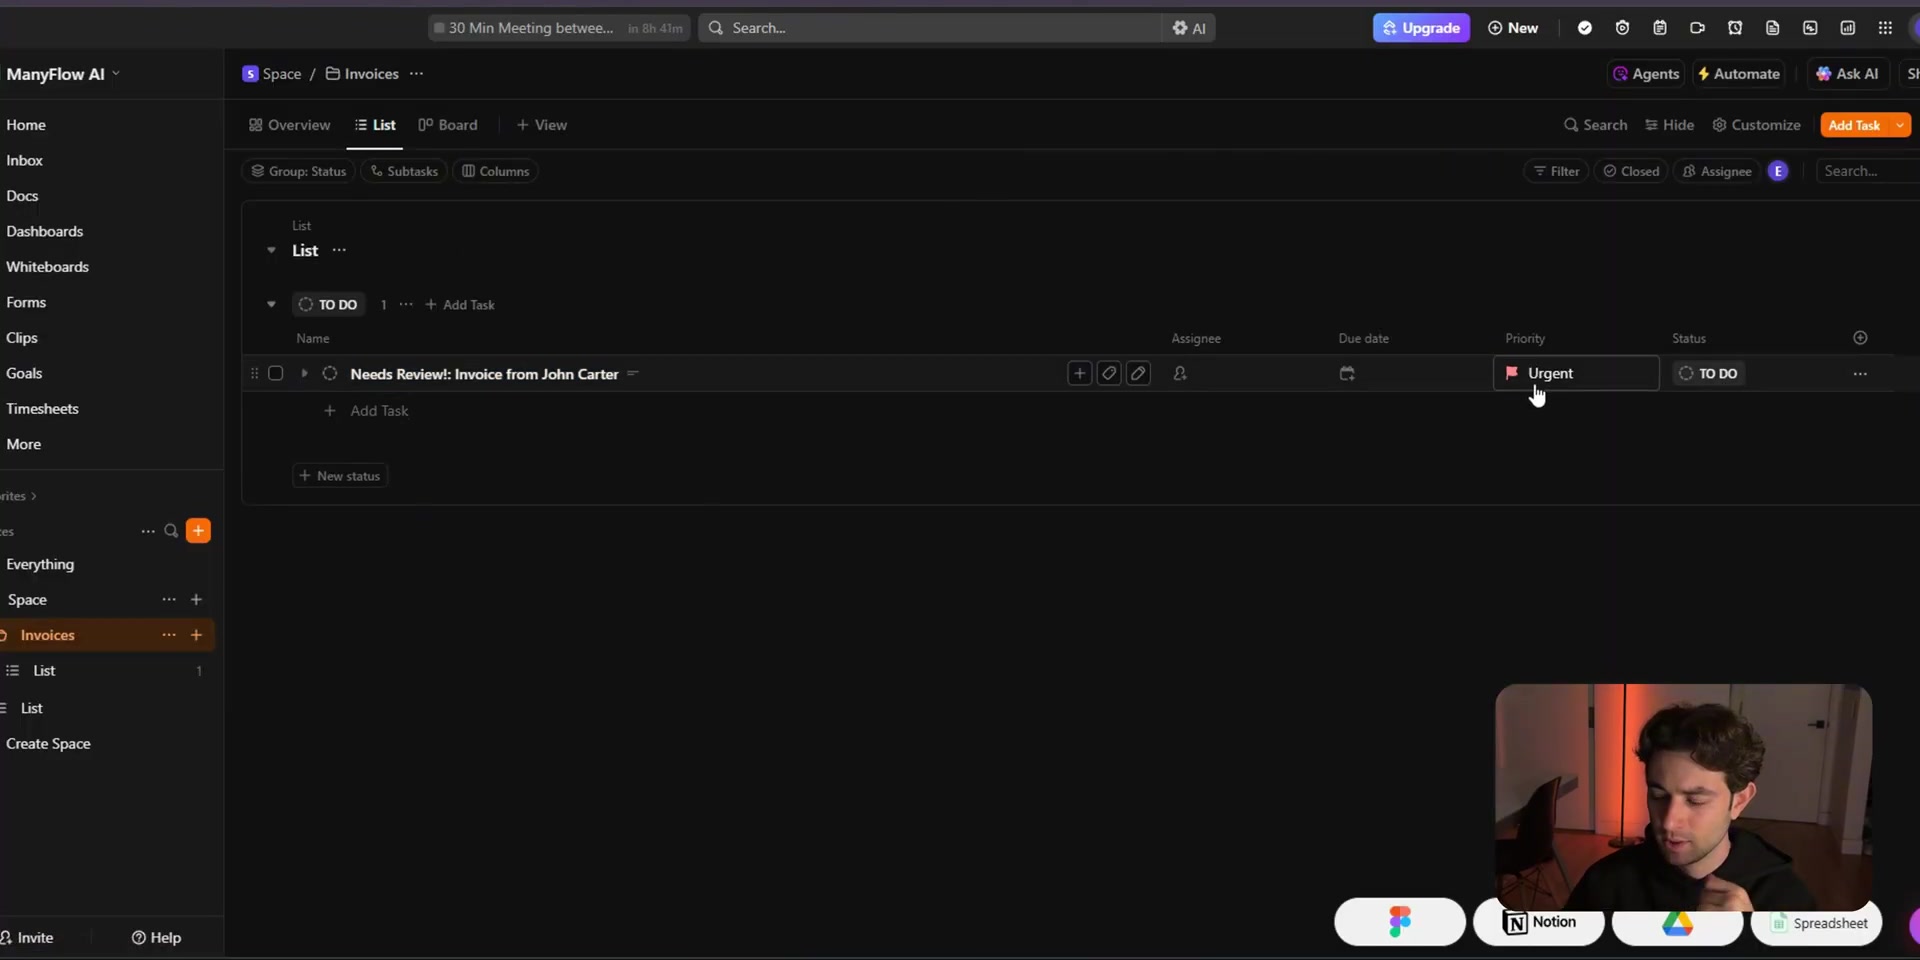Set due date using the calendar icon in task row
Screen dimensions: 1920x960
(x=1347, y=374)
